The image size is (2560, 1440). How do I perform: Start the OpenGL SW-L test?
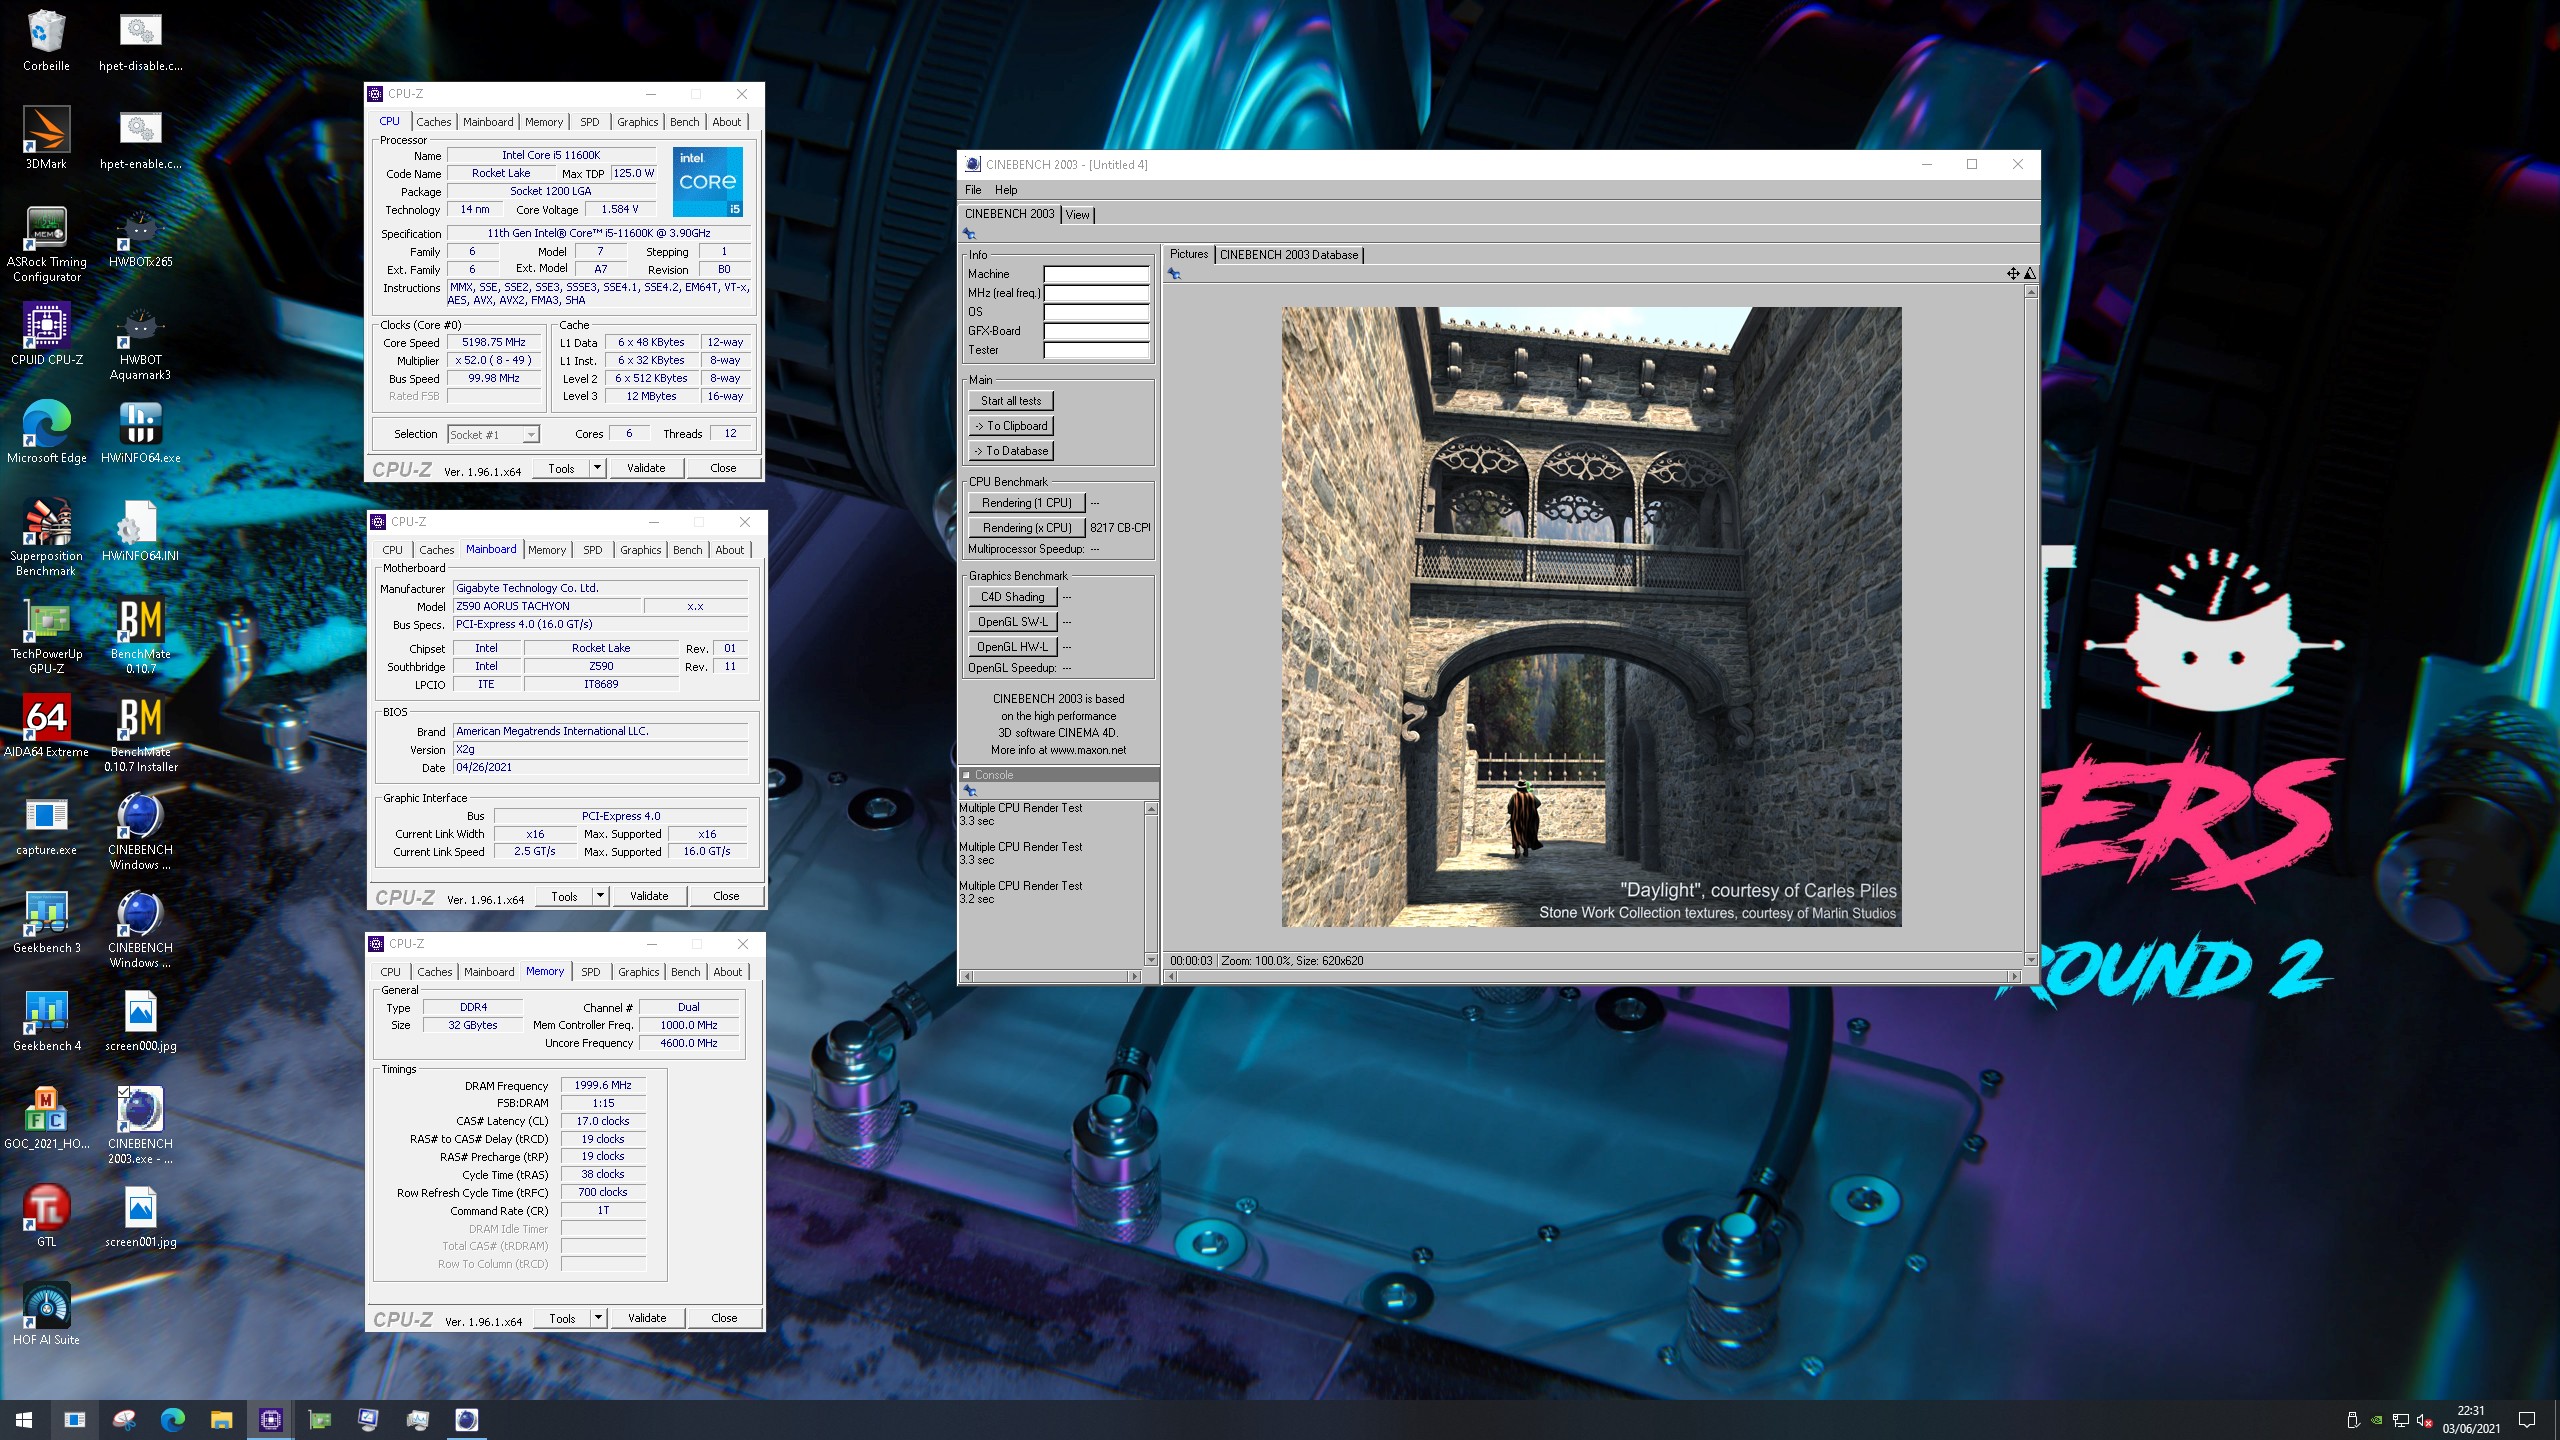click(1012, 622)
